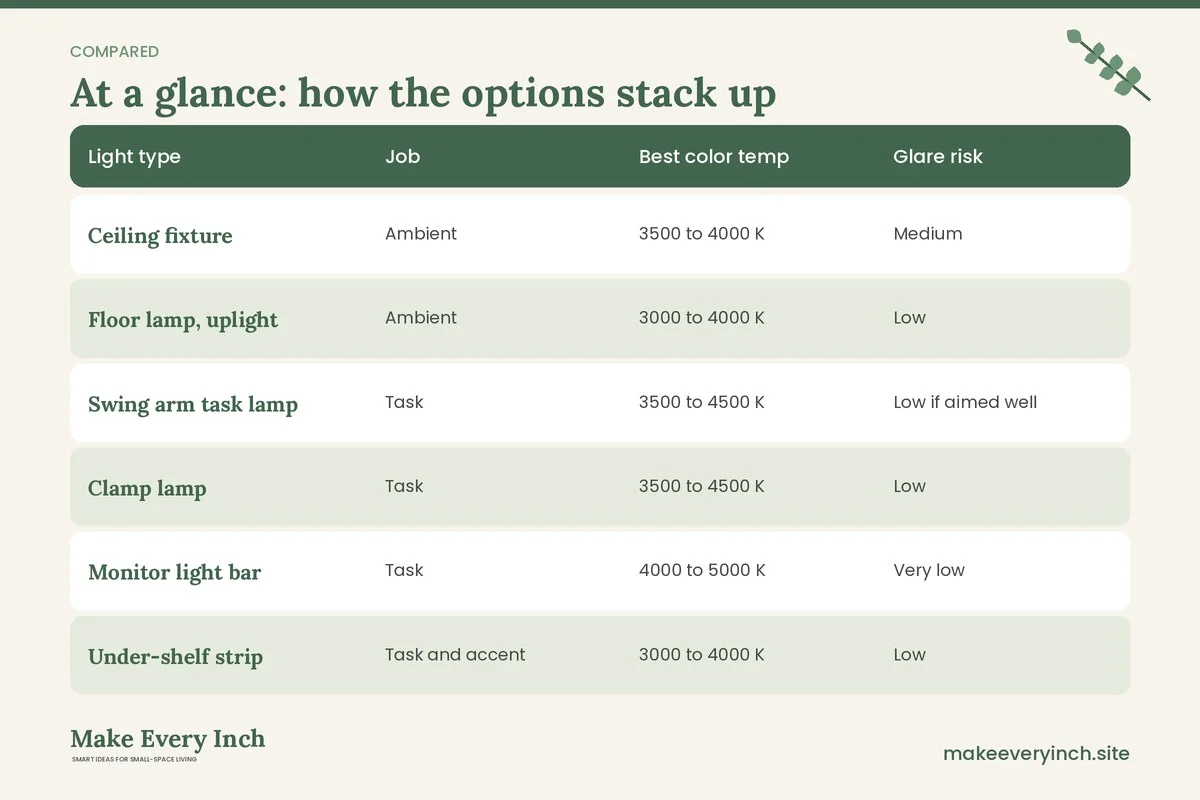Click 'Task' in the Monitor light bar row
Viewport: 1200px width, 800px height.
click(404, 570)
